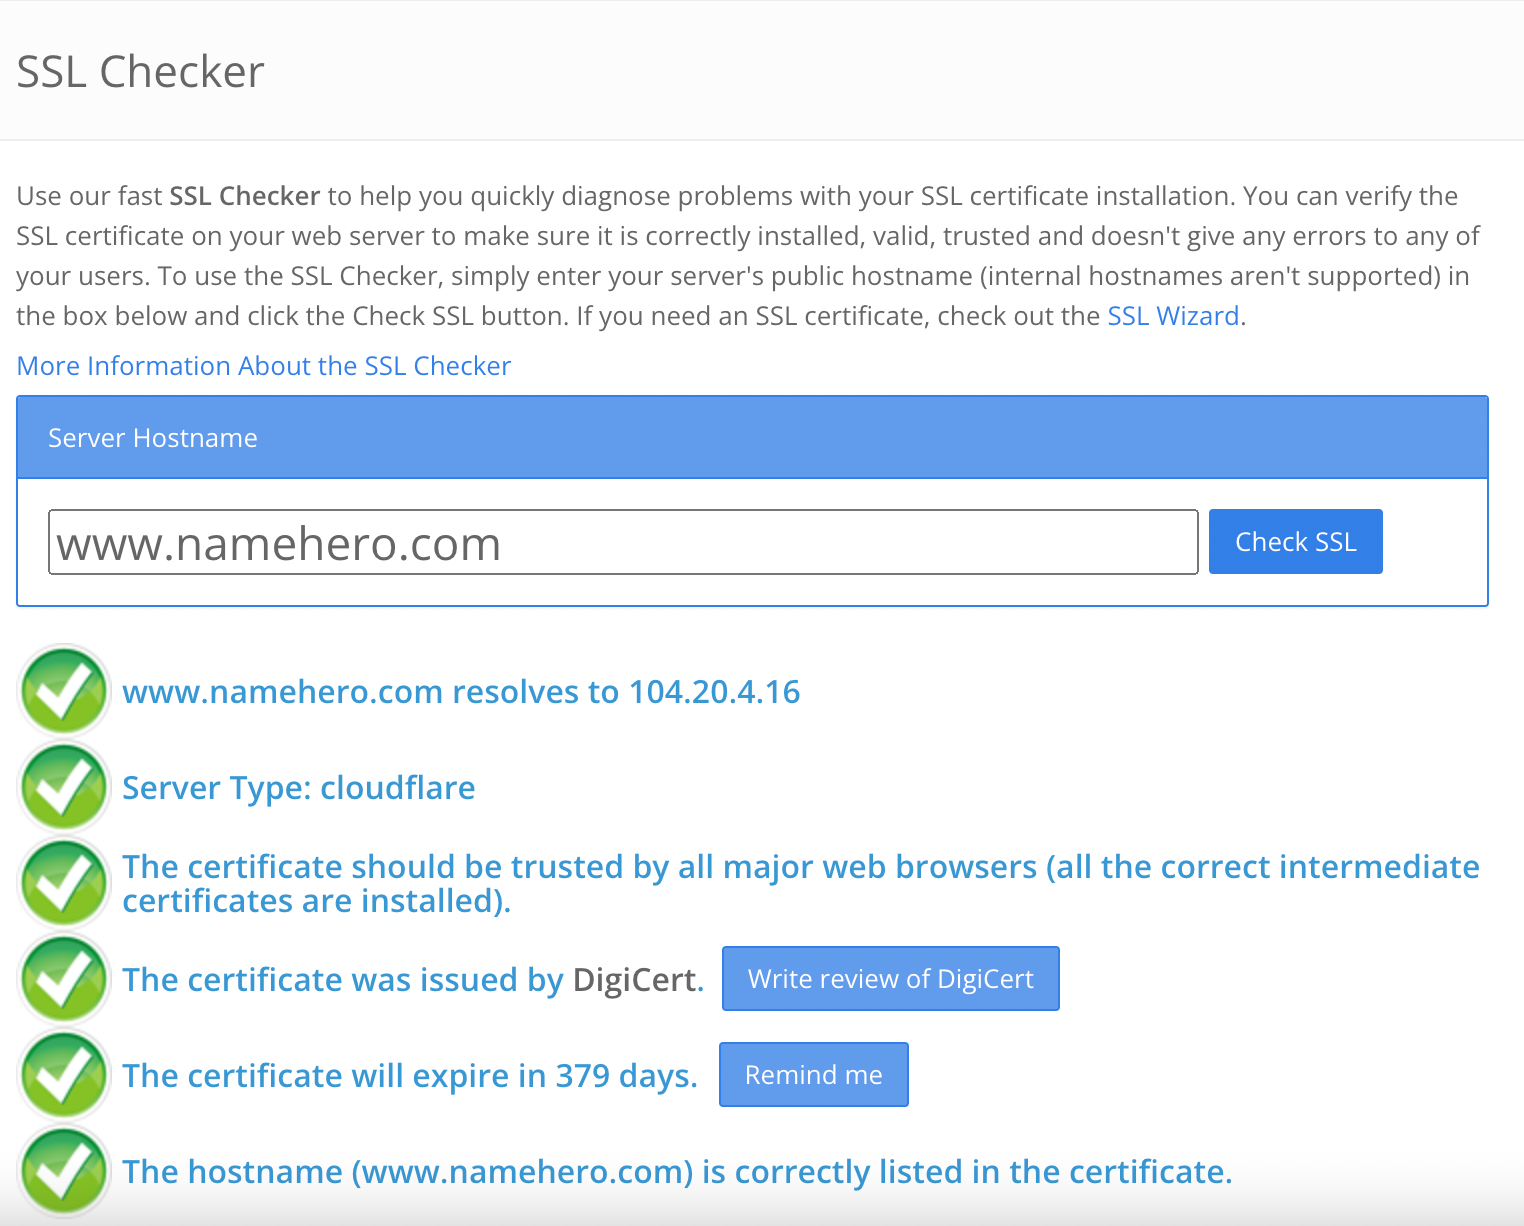Viewport: 1524px width, 1226px height.
Task: Click the green checkmark next to issued by DigiCert
Action: tap(64, 979)
